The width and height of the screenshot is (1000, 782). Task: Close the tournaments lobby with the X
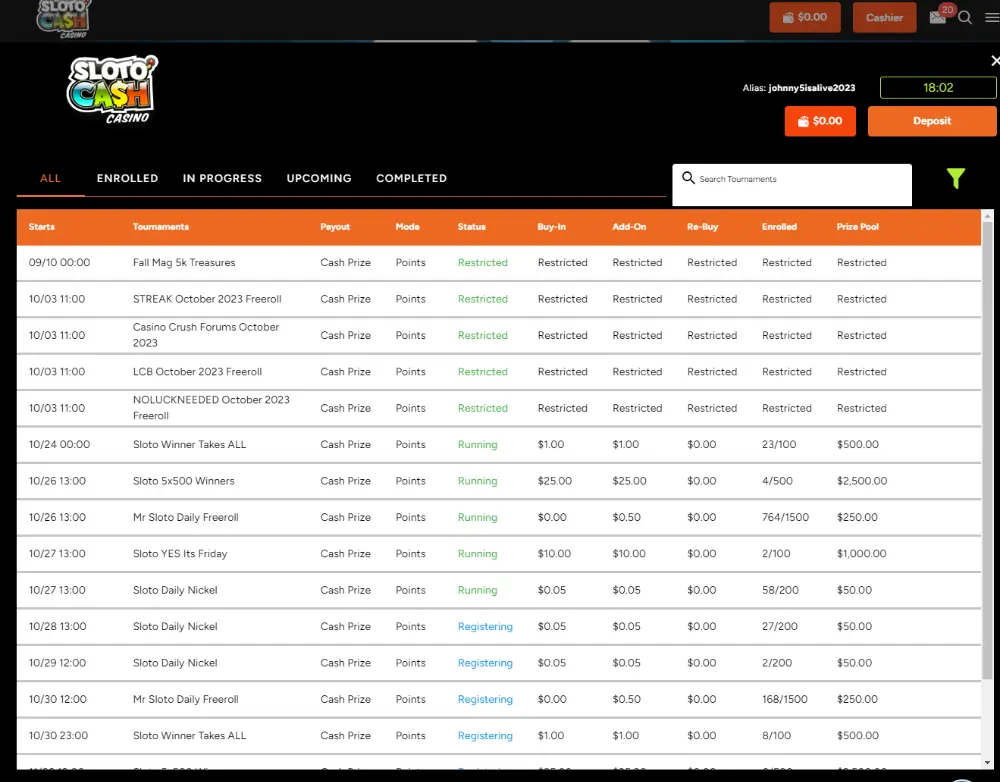[x=995, y=61]
